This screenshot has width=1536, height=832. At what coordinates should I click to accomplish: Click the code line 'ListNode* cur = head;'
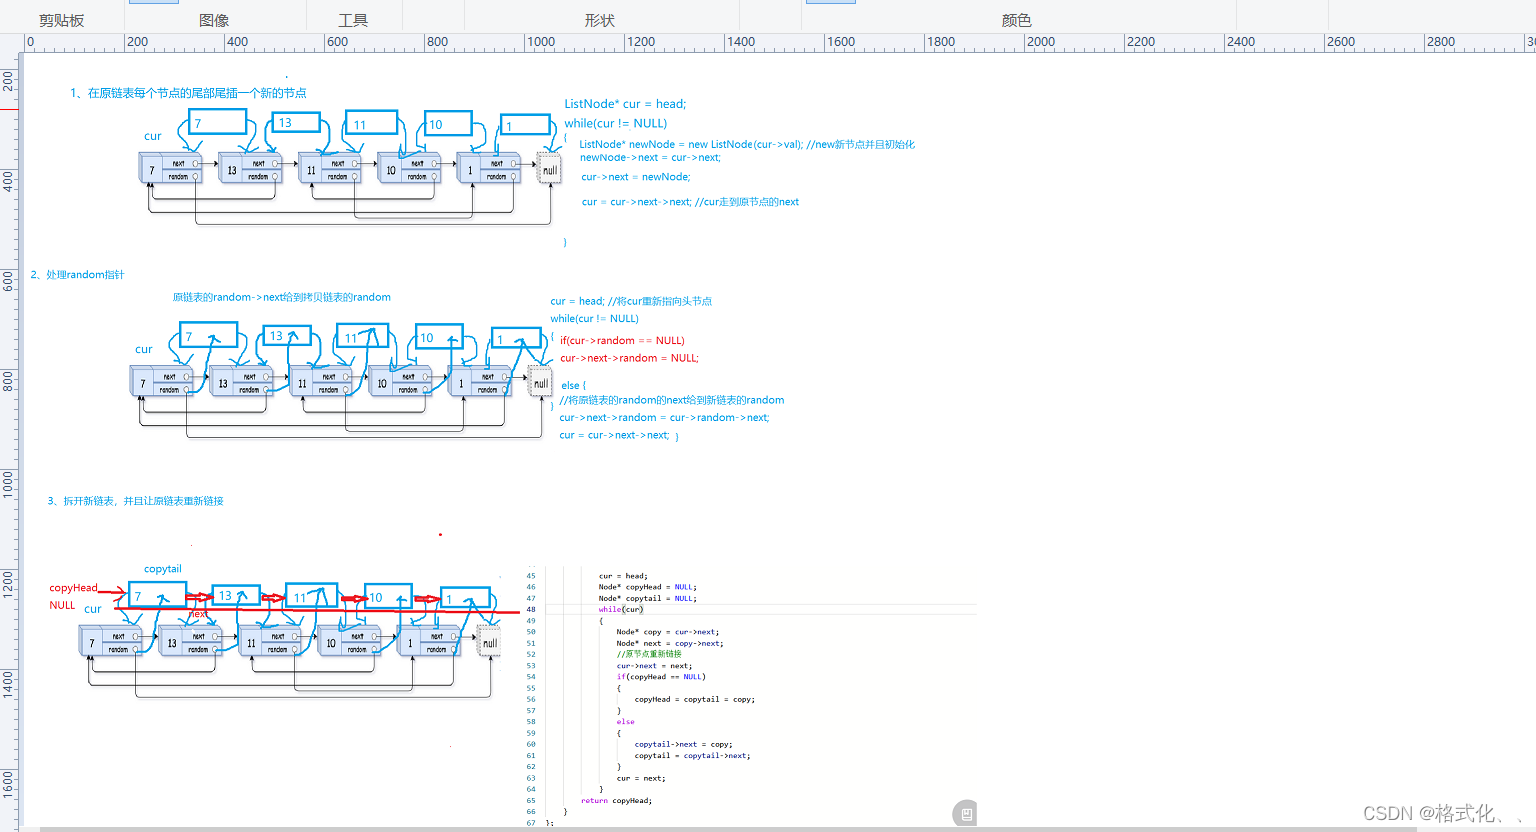[x=625, y=104]
